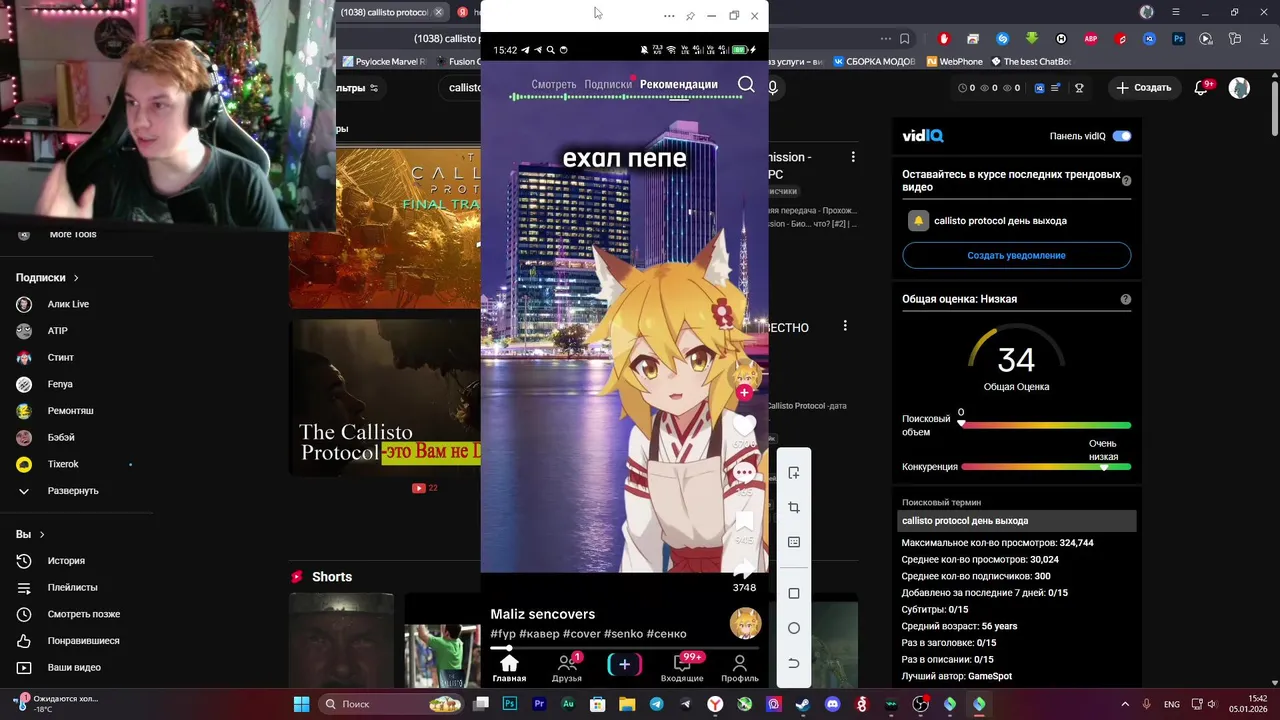
Task: Open TikTok search magnifier icon
Action: (x=746, y=85)
